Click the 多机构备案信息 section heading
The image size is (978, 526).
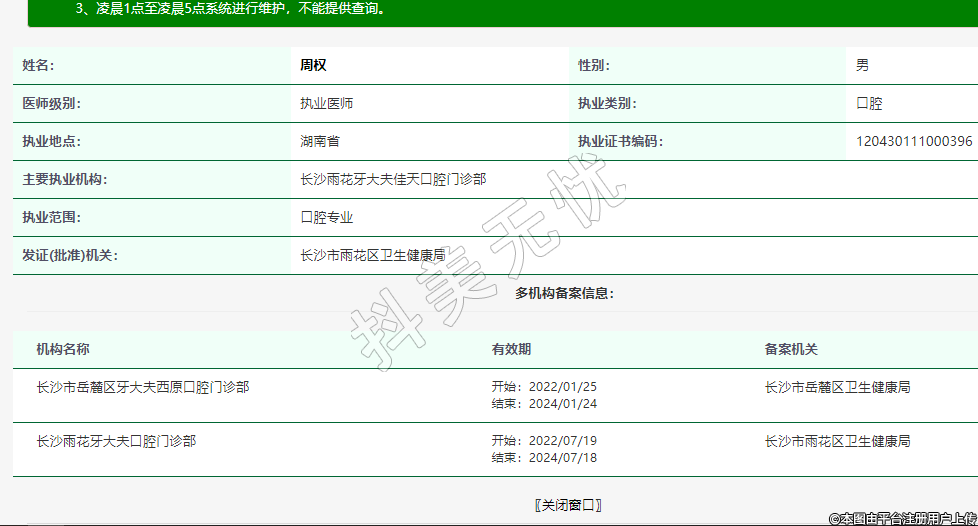tap(564, 293)
